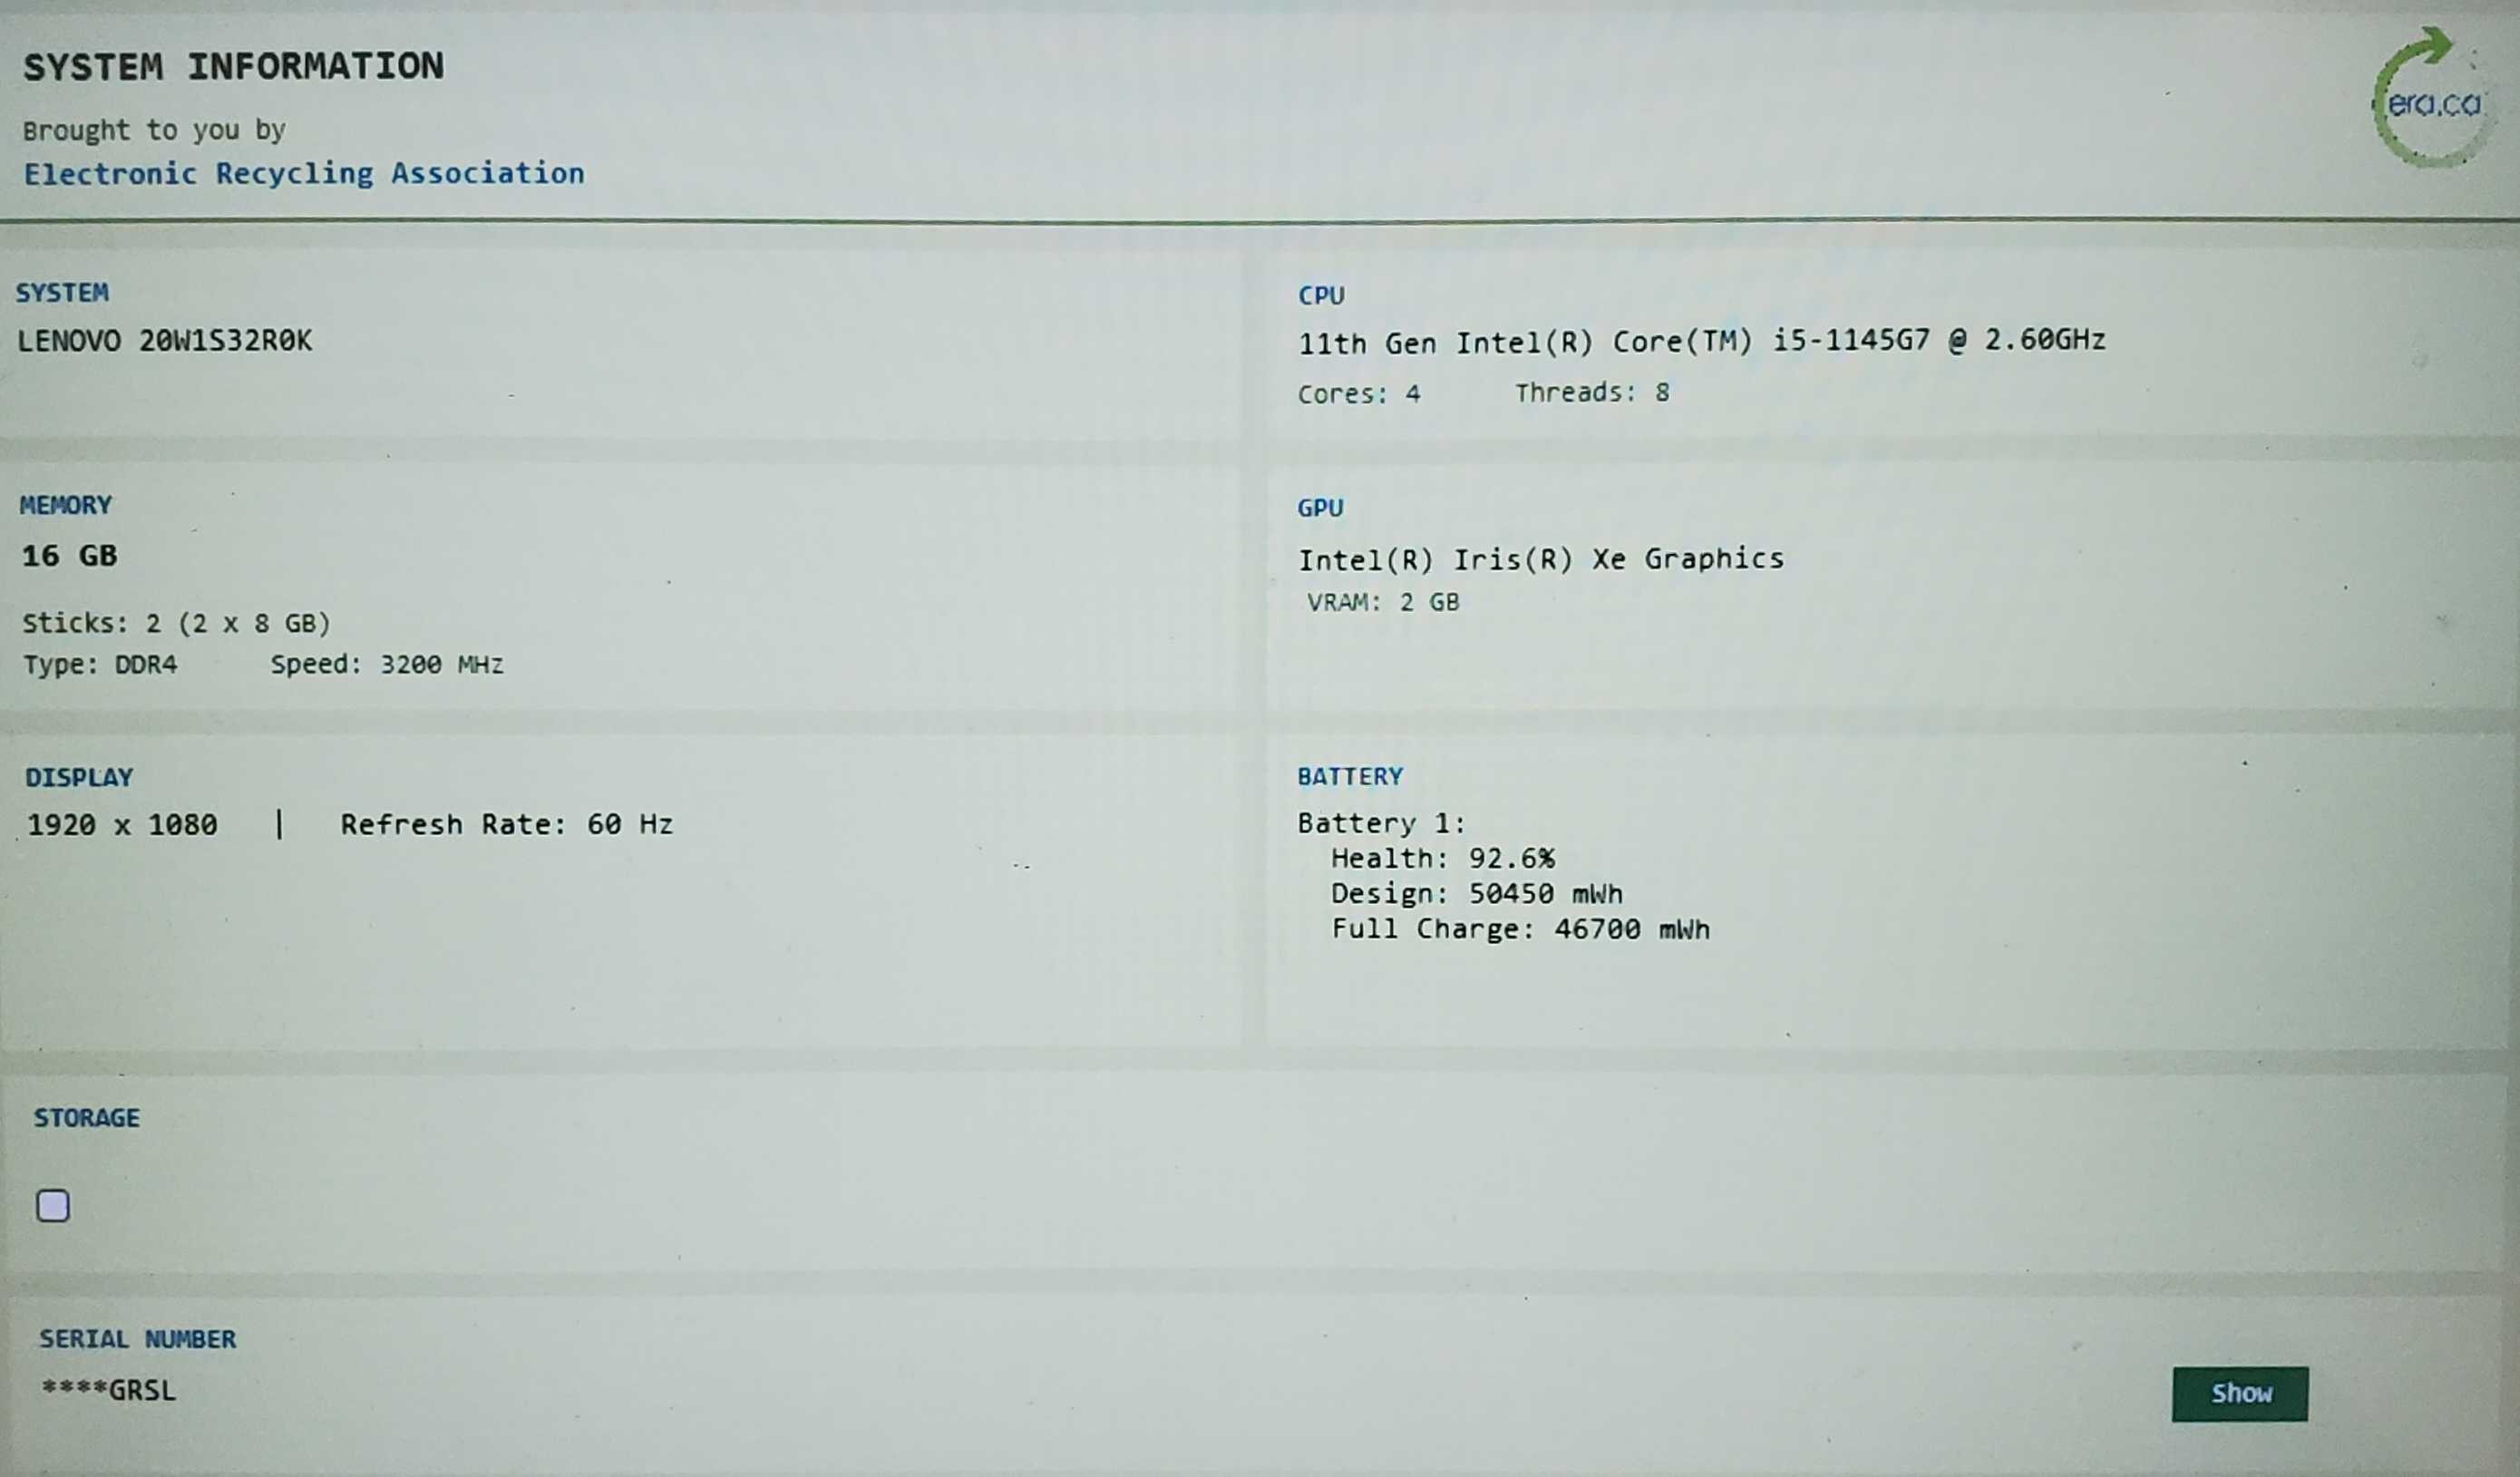This screenshot has width=2520, height=1477.
Task: Click the BATTERY section heading
Action: click(1350, 776)
